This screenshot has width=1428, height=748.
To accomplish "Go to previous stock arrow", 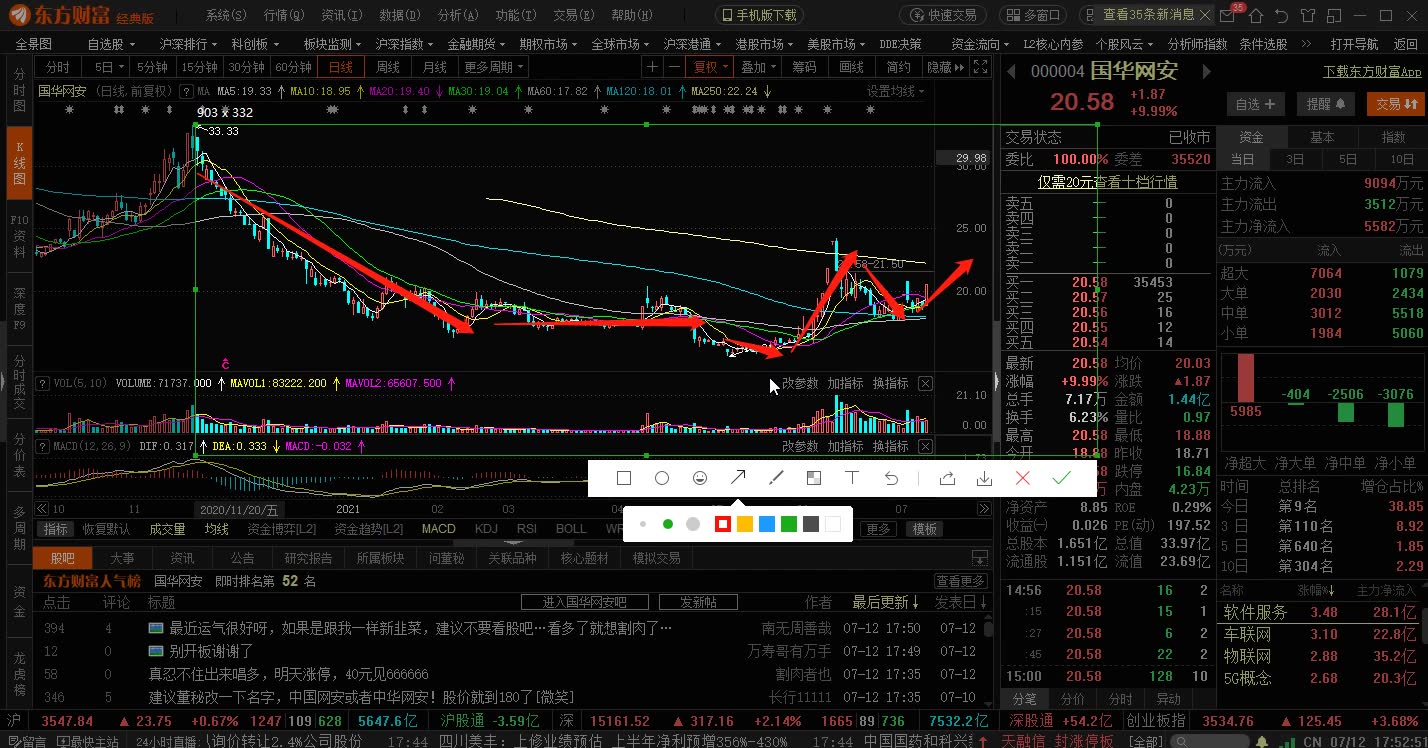I will pos(1011,72).
